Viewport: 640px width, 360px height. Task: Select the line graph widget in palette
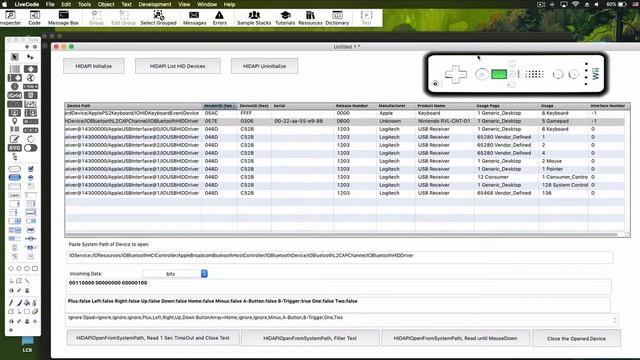click(31, 104)
